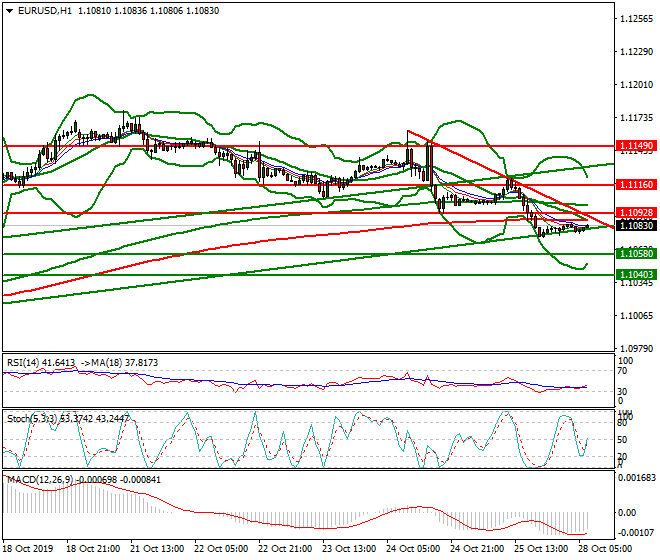660x560 pixels.
Task: Click the Stochastic 50 level scale value
Action: [622, 440]
